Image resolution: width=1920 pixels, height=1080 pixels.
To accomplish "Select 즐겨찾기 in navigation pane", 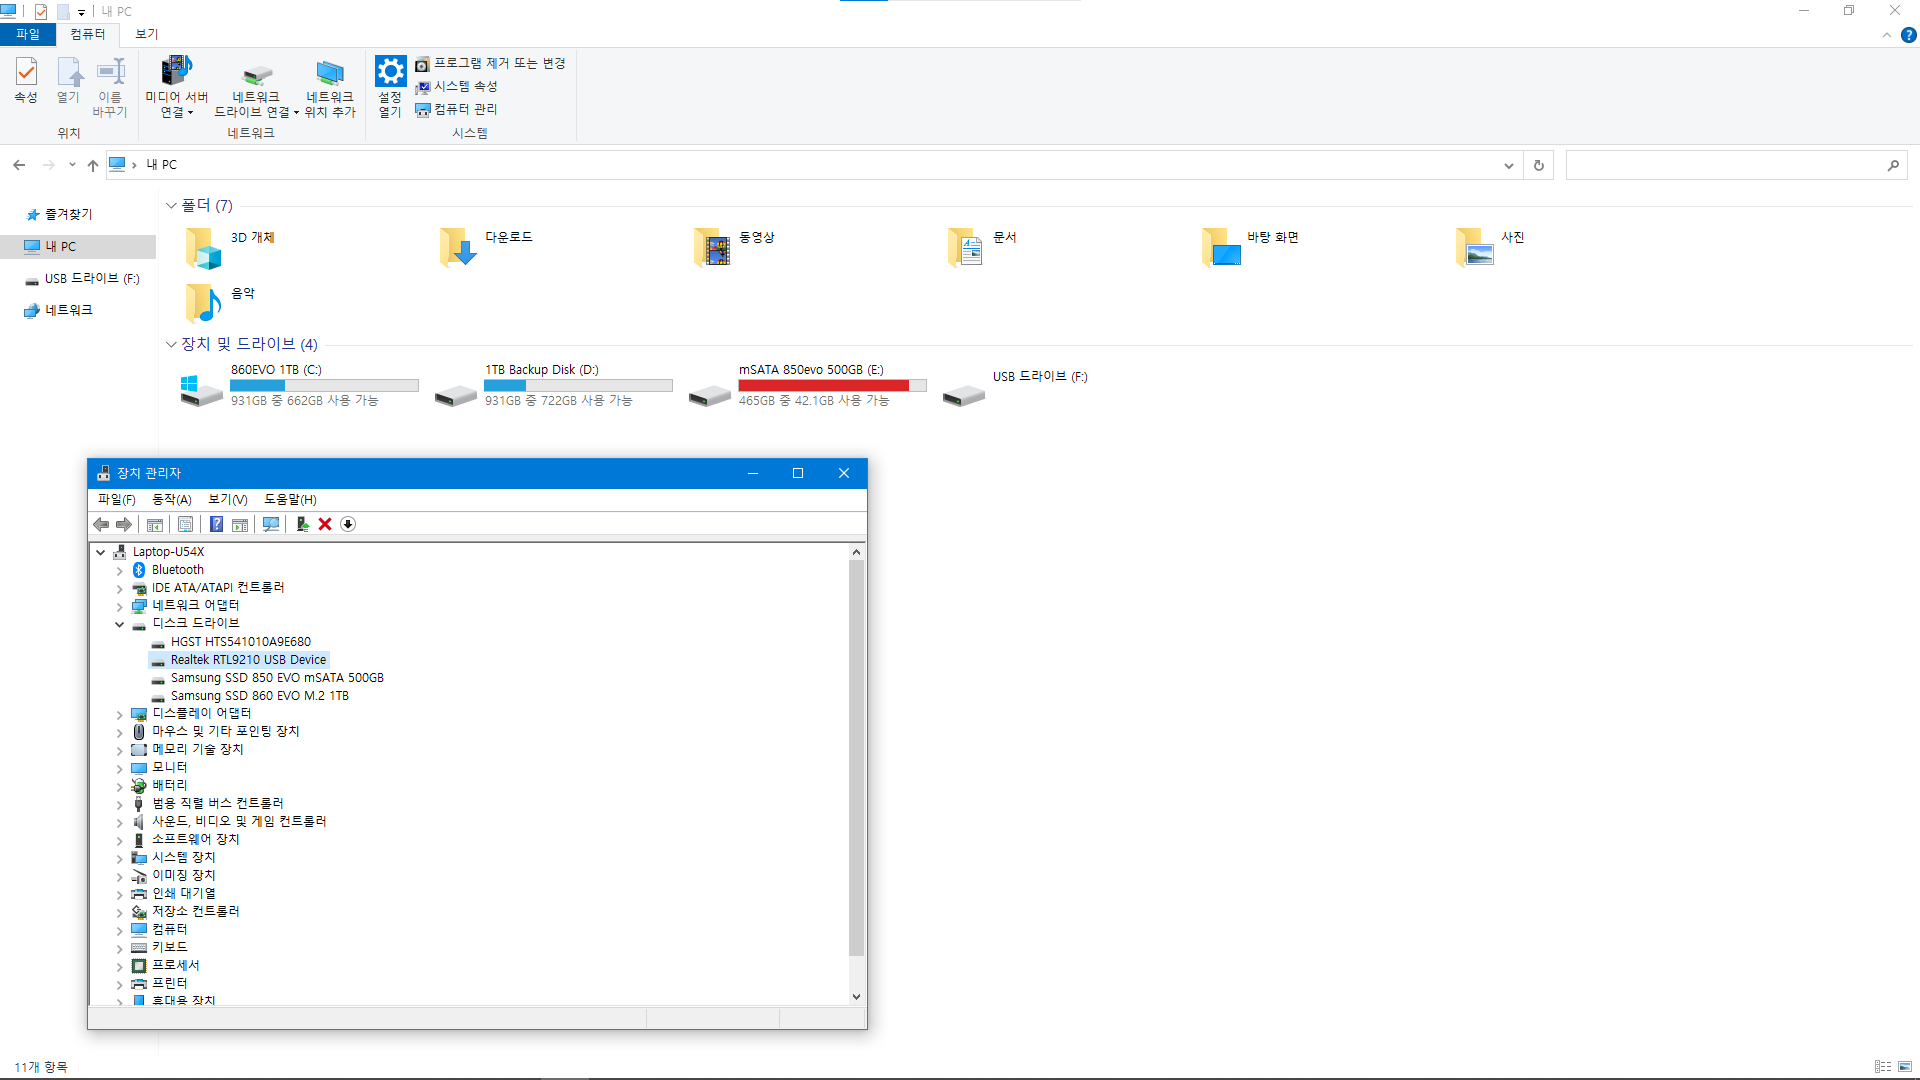I will (68, 215).
